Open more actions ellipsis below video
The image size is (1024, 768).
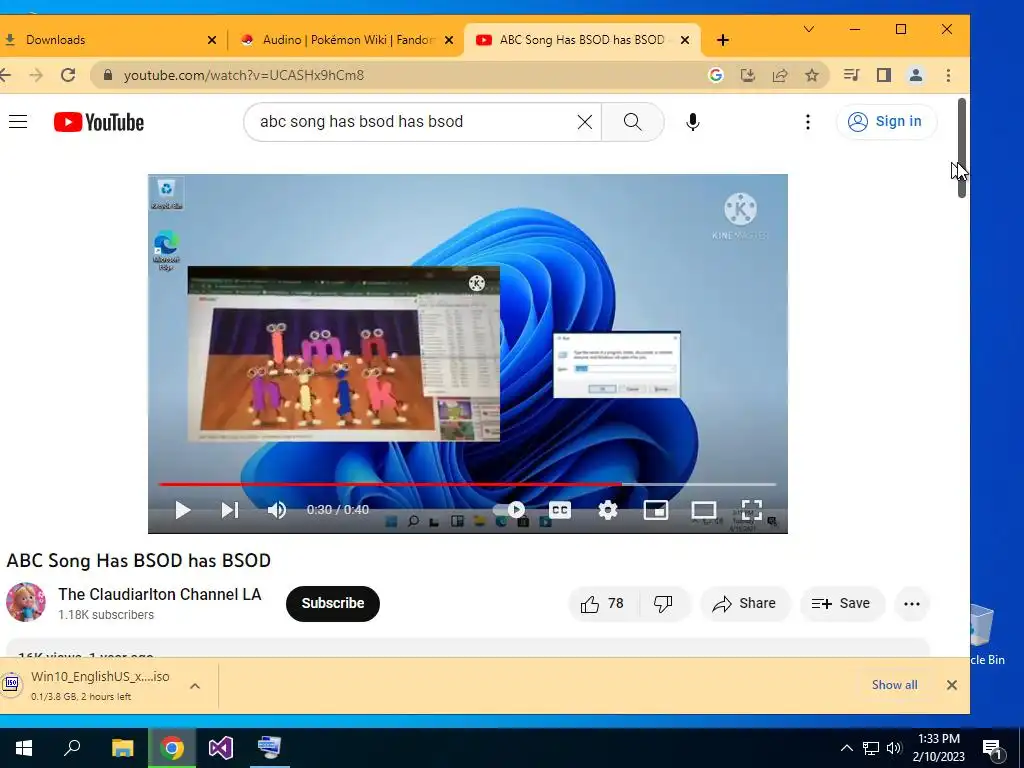[x=912, y=604]
